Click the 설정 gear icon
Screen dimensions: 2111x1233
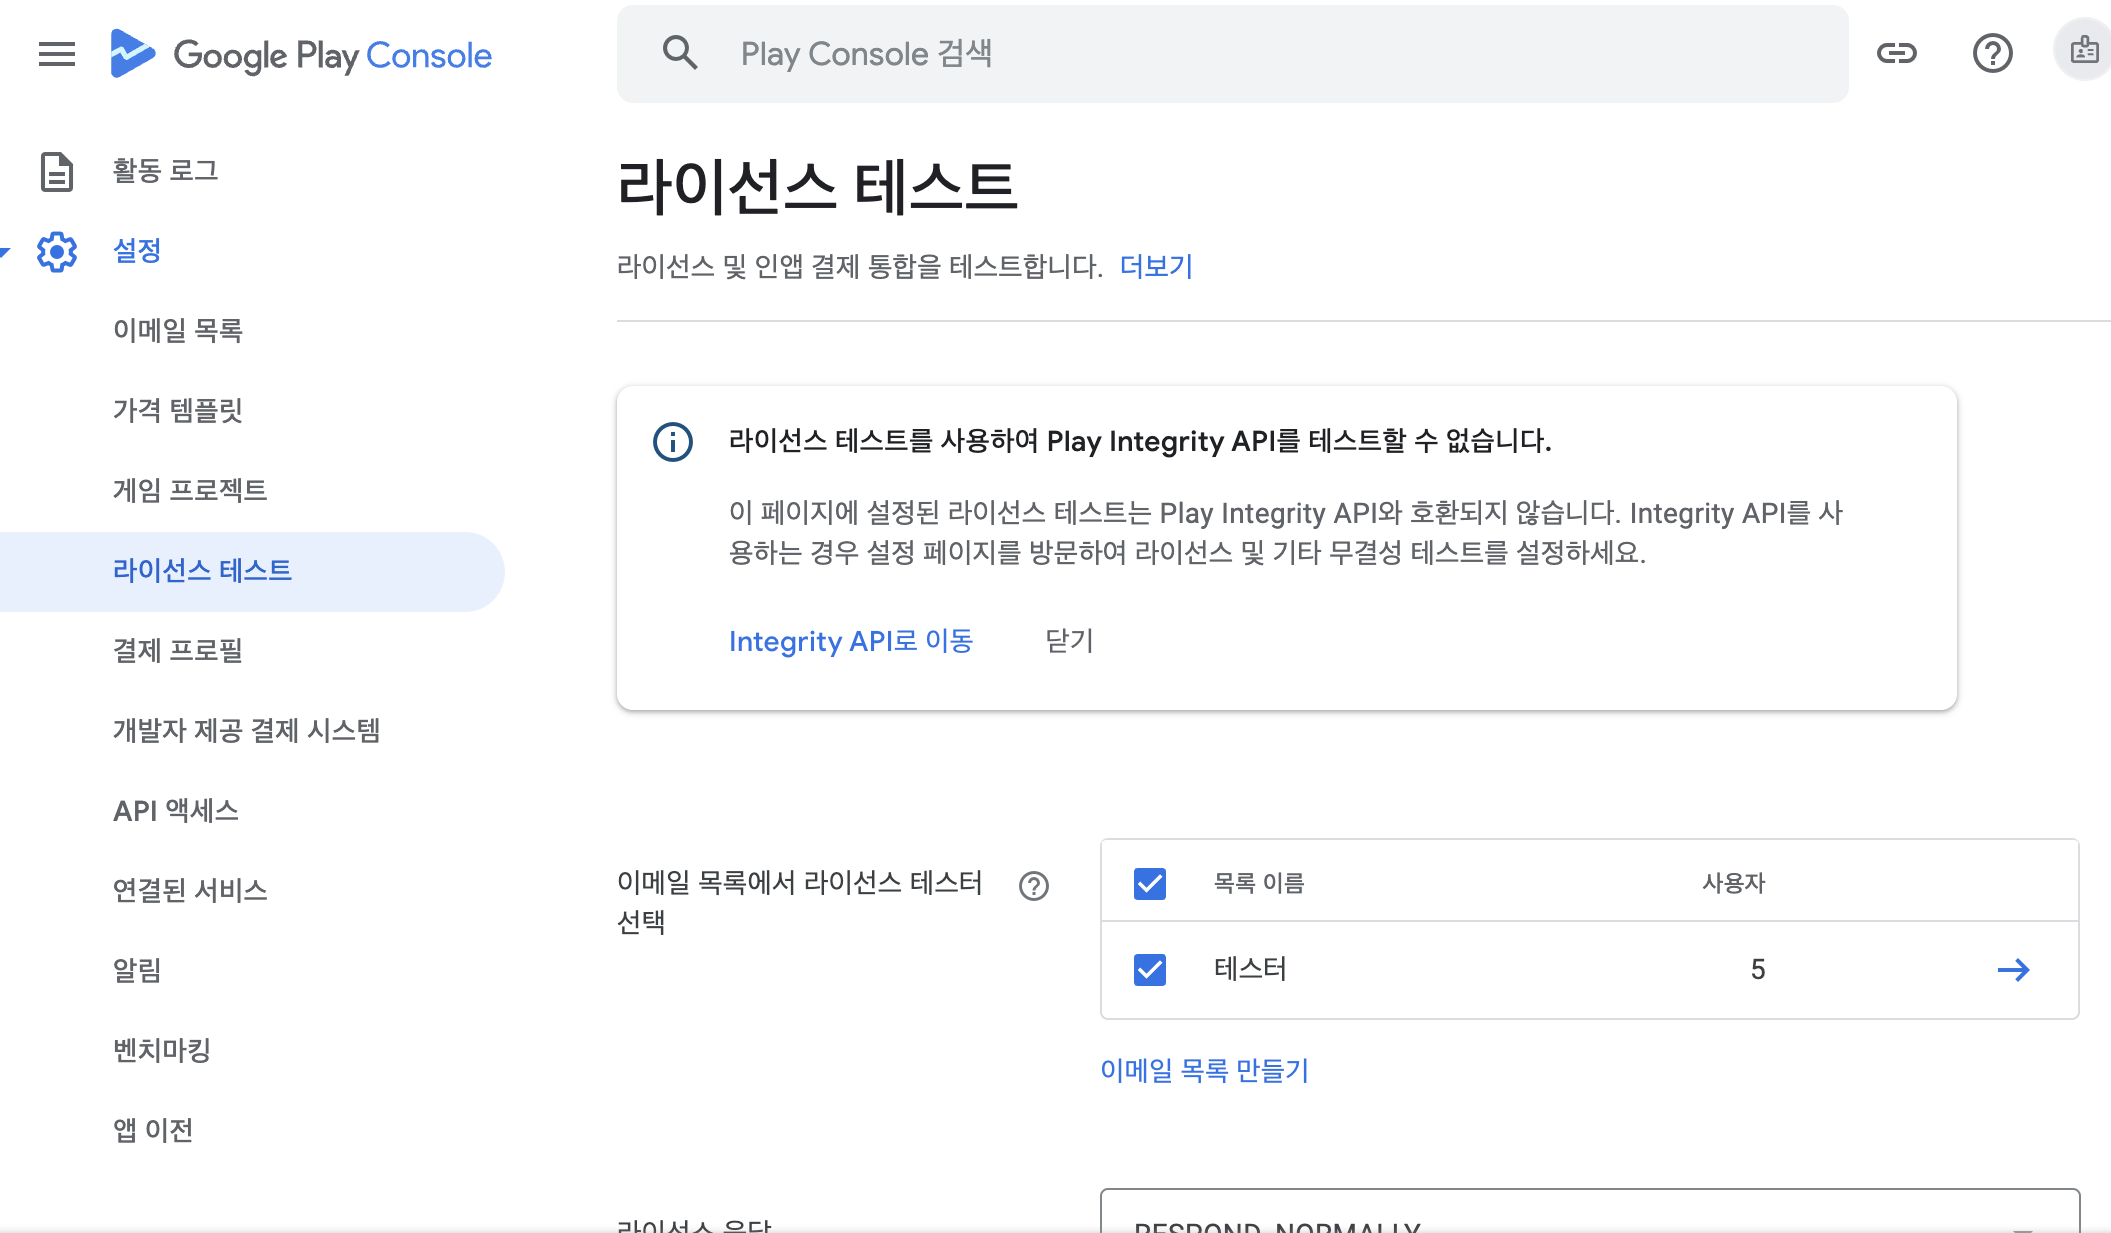click(x=57, y=251)
